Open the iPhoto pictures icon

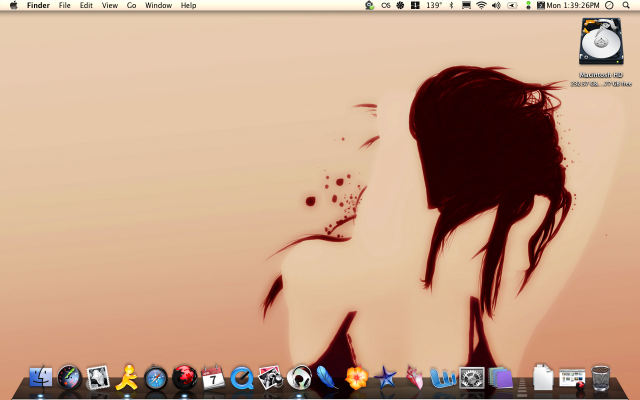pos(271,377)
